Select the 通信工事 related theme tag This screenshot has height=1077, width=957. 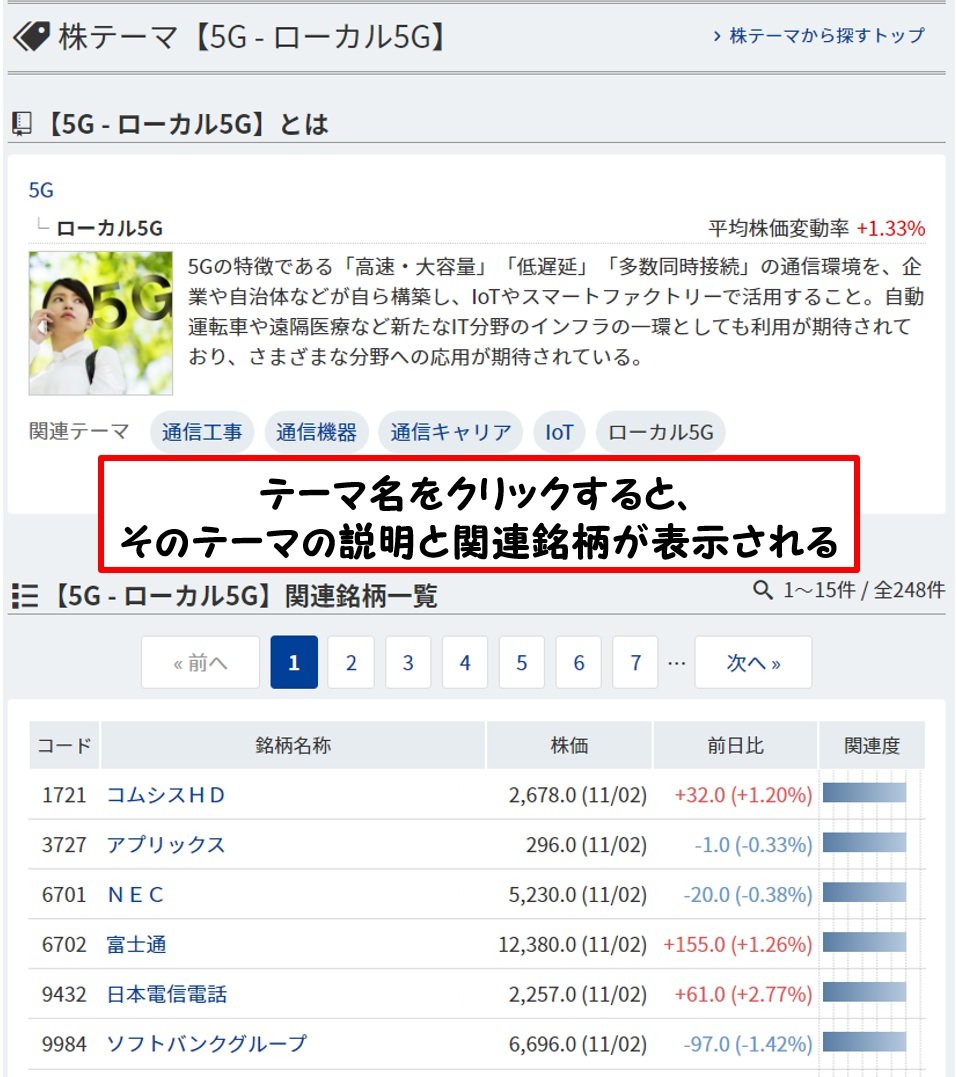pyautogui.click(x=202, y=432)
